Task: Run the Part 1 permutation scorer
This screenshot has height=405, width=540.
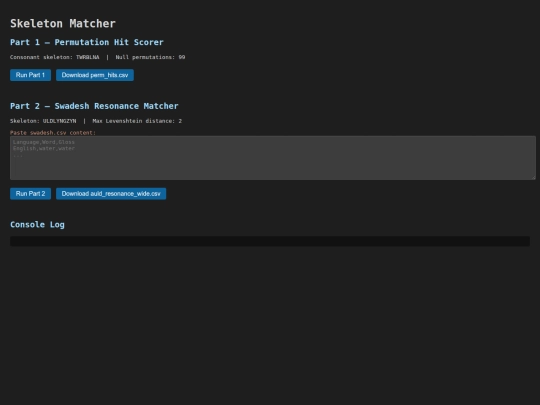Action: 30,75
